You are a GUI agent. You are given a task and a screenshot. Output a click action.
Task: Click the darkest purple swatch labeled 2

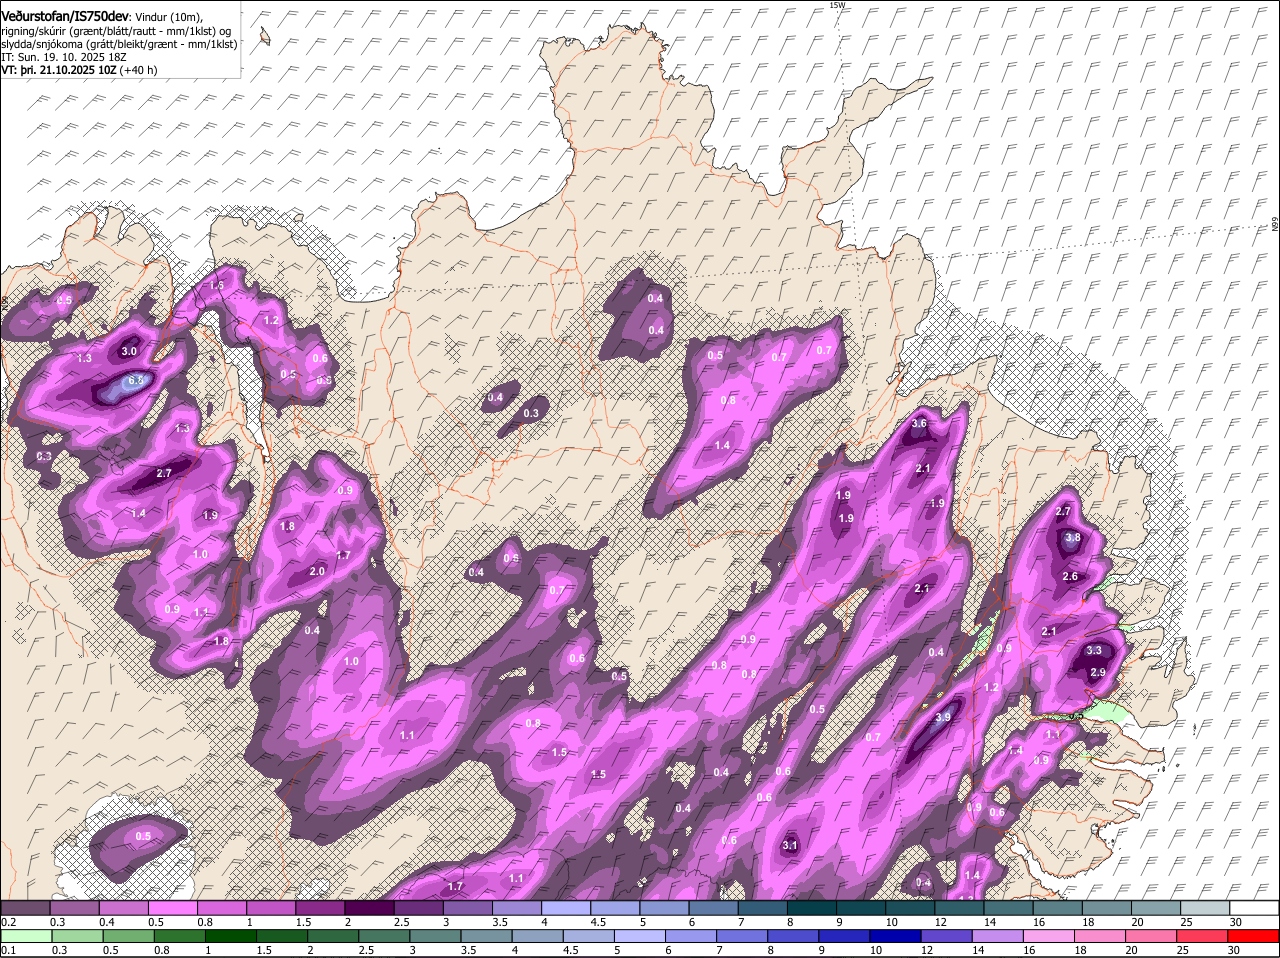pyautogui.click(x=369, y=907)
